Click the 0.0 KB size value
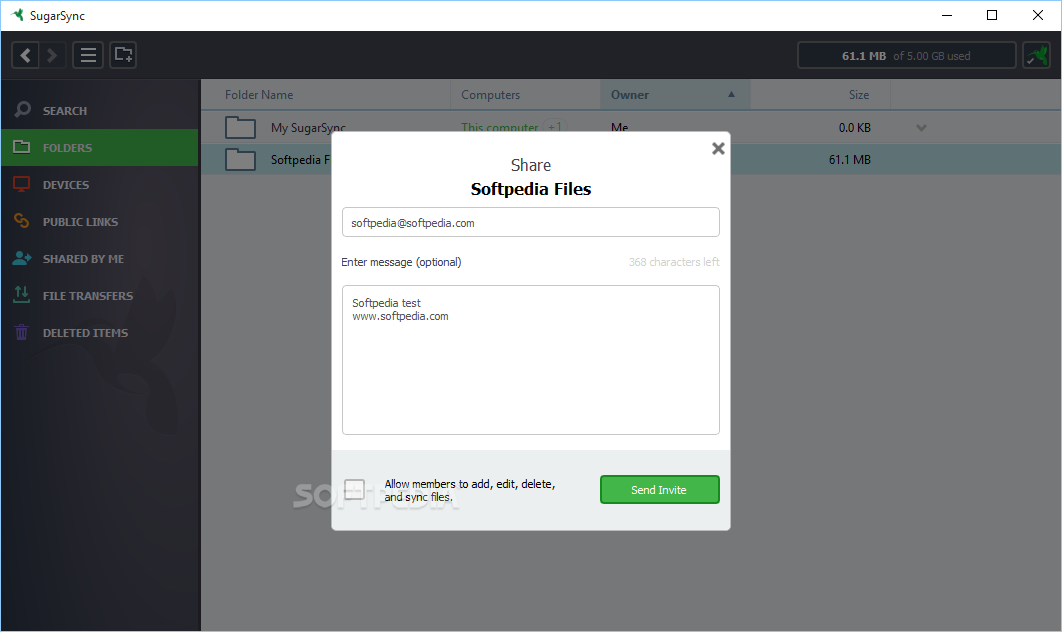The image size is (1062, 632). tap(854, 127)
